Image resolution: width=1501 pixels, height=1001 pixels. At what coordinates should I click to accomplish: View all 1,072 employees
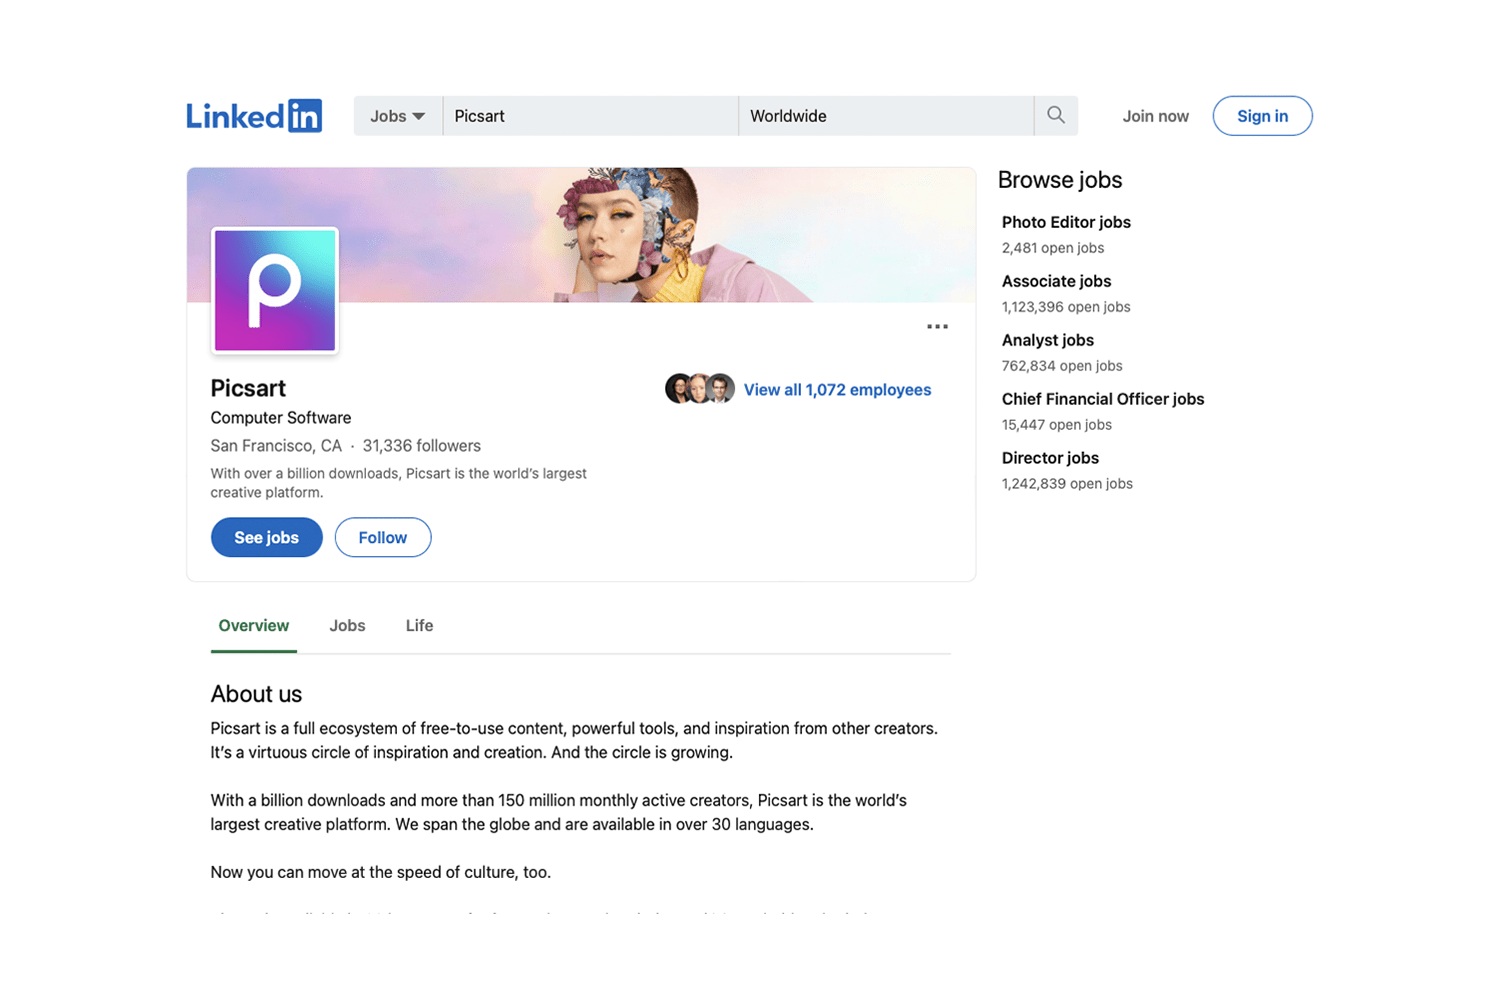tap(837, 389)
